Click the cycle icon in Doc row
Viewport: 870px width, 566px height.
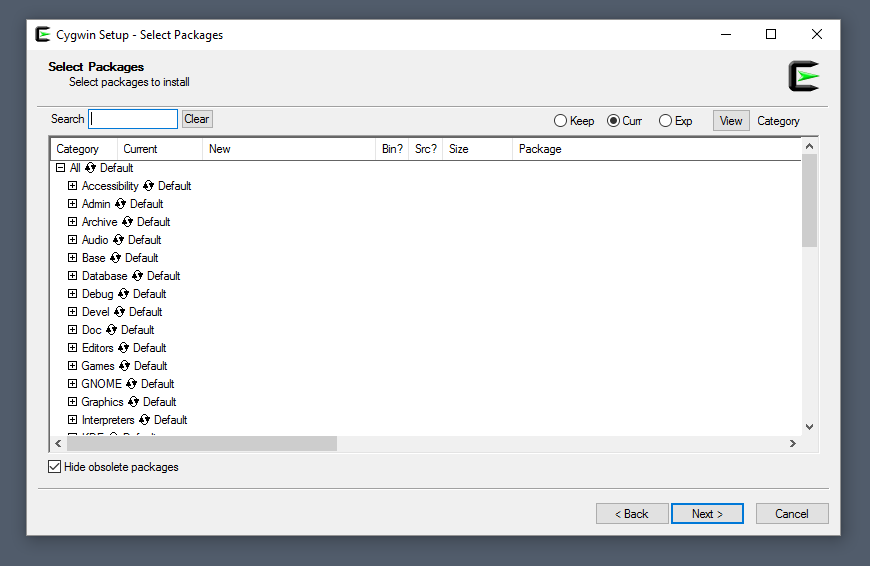pyautogui.click(x=111, y=330)
